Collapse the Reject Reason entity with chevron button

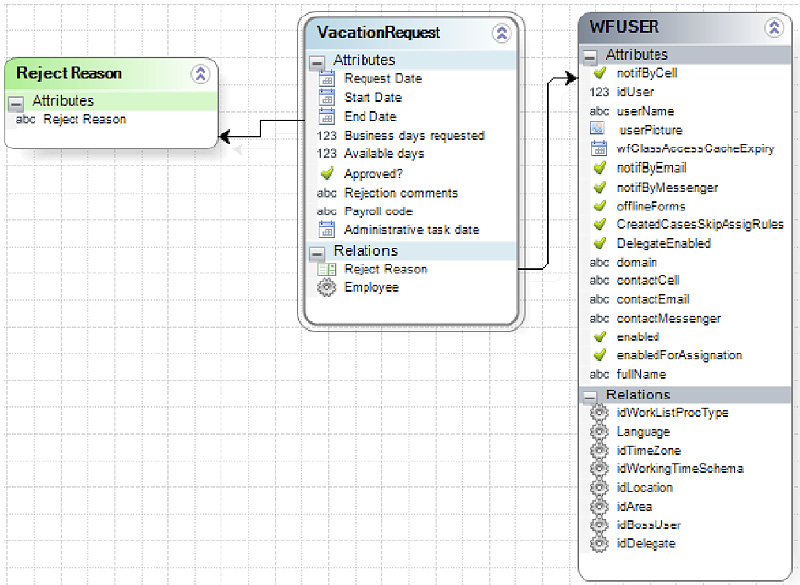pos(201,74)
